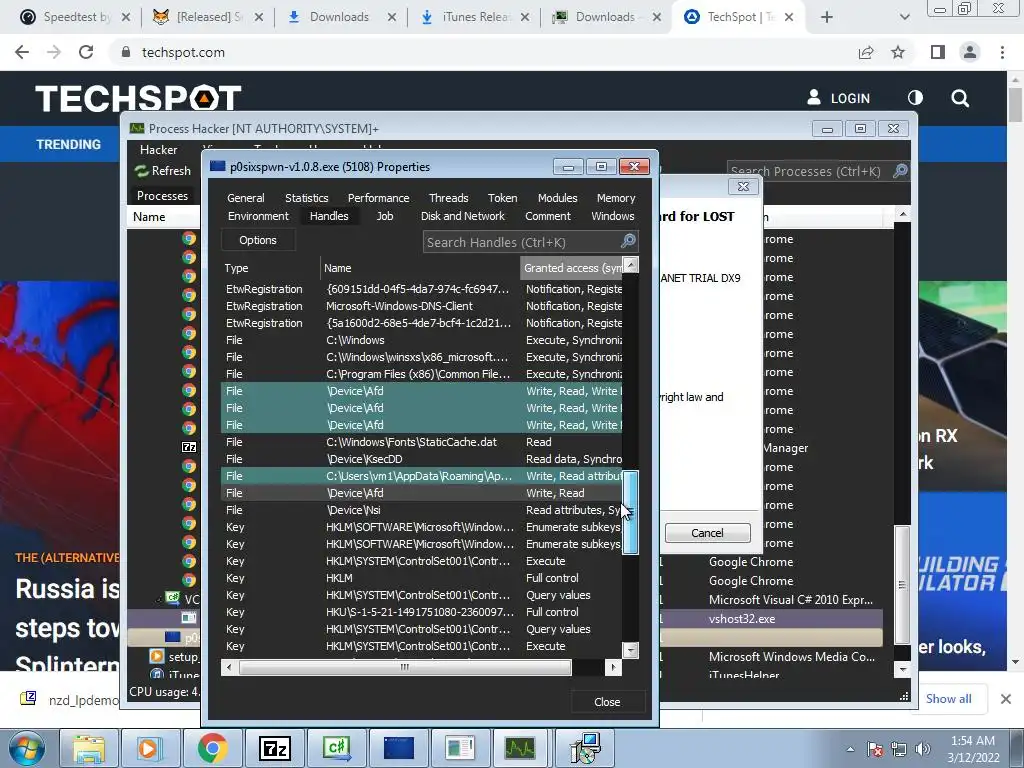The width and height of the screenshot is (1024, 768).
Task: Switch to the Windows tab
Action: point(613,216)
